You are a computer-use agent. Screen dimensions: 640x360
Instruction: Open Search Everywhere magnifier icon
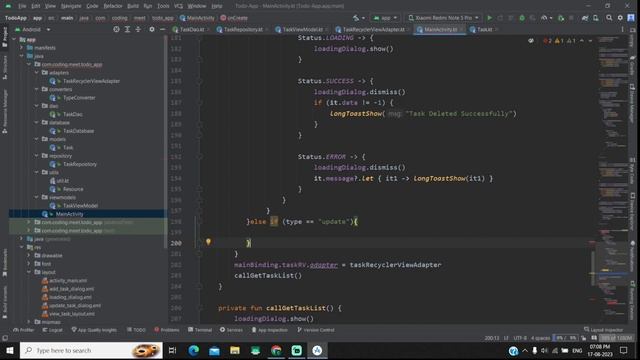tap(609, 18)
